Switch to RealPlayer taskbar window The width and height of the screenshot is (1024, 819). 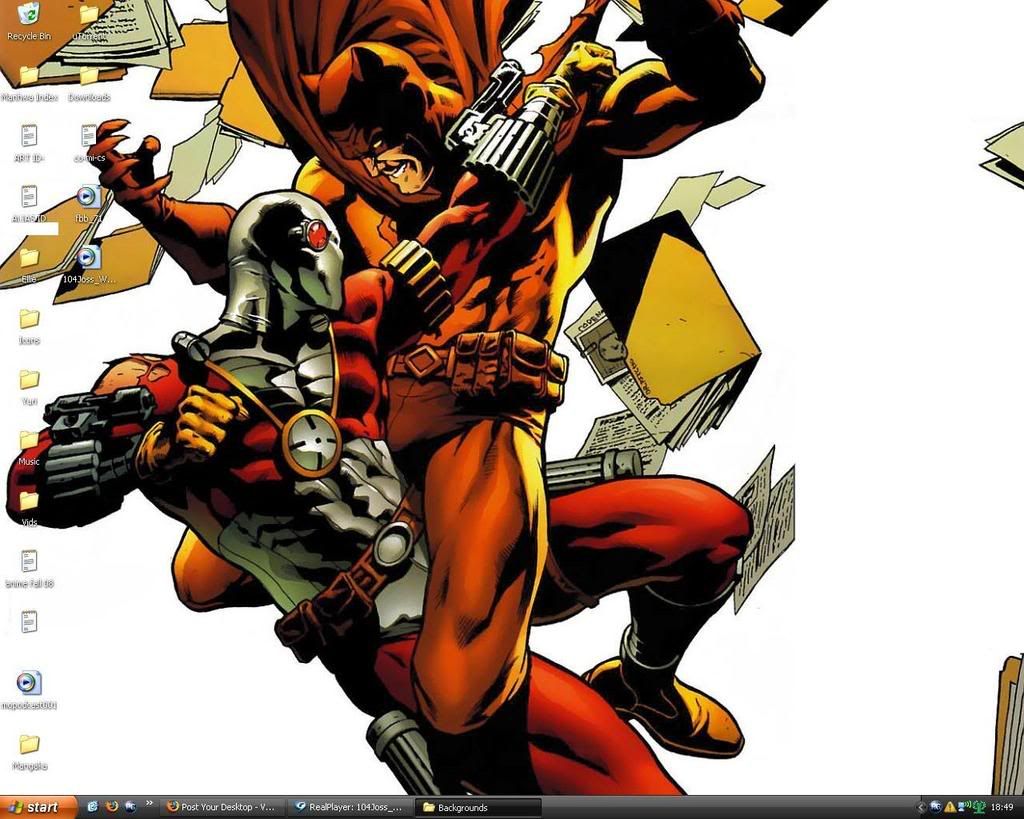348,807
